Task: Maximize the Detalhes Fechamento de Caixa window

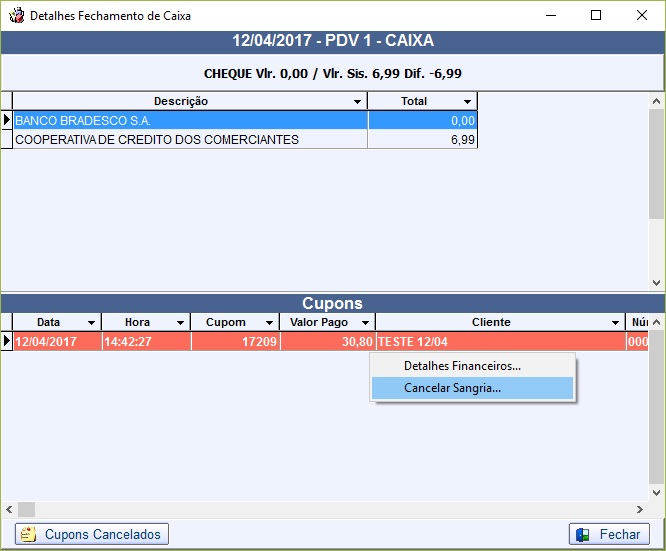Action: pyautogui.click(x=596, y=16)
